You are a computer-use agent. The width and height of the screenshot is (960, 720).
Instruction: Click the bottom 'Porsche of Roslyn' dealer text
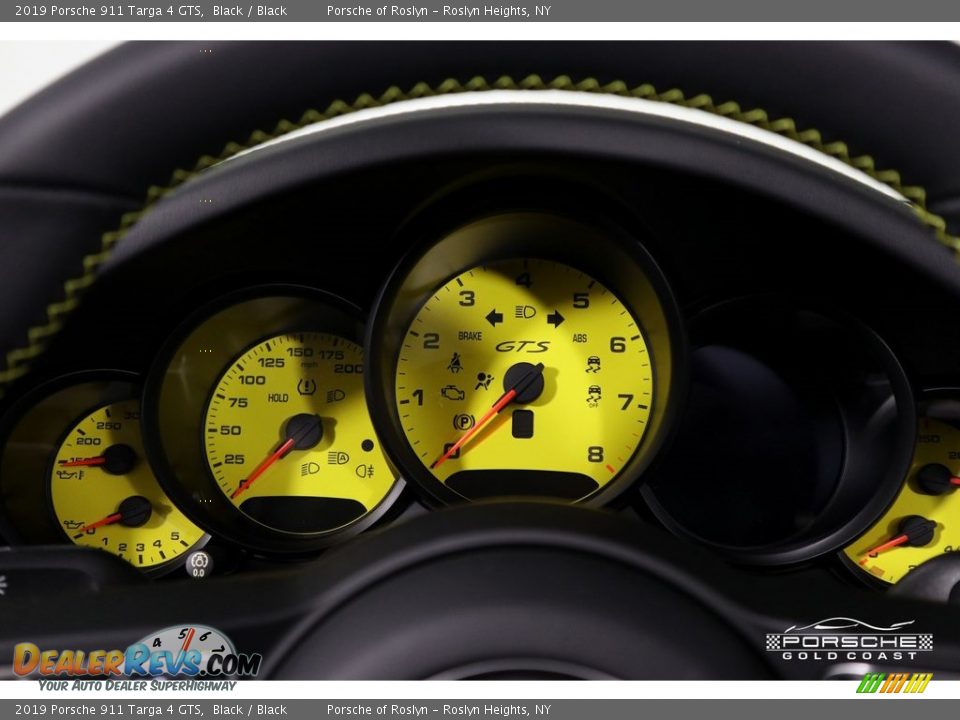[377, 710]
